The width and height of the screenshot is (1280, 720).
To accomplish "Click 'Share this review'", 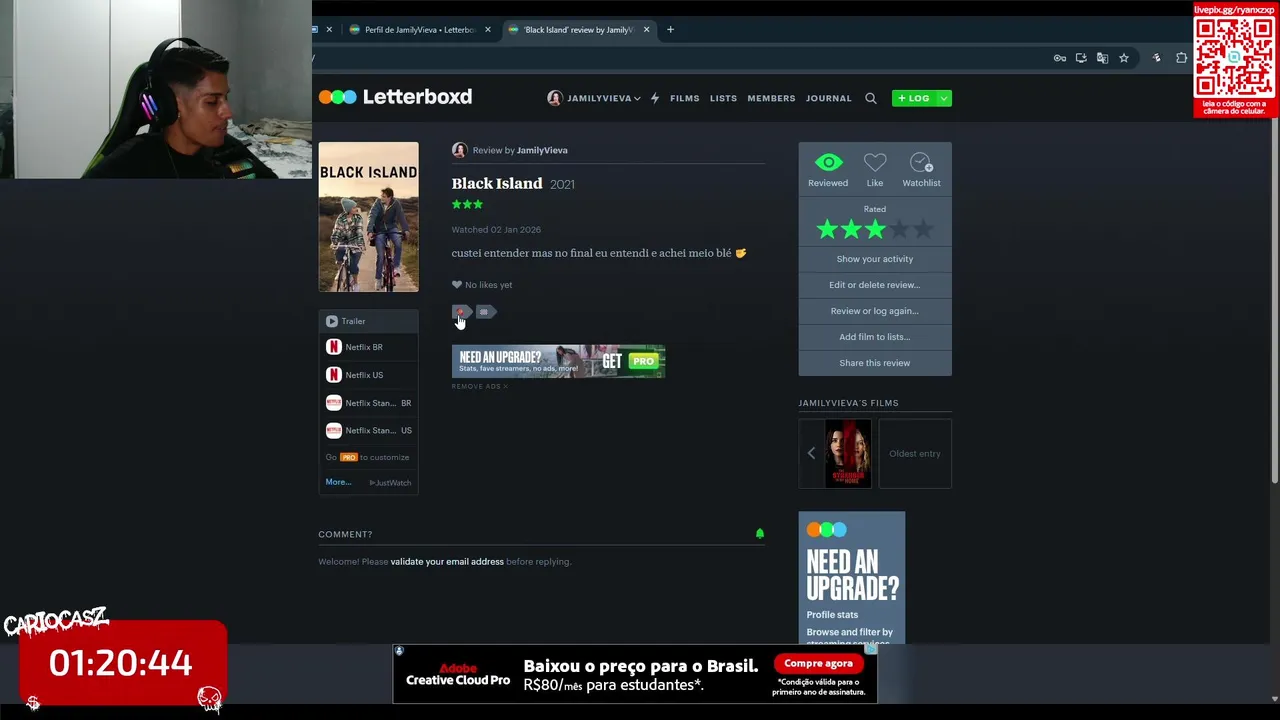I will [x=875, y=363].
